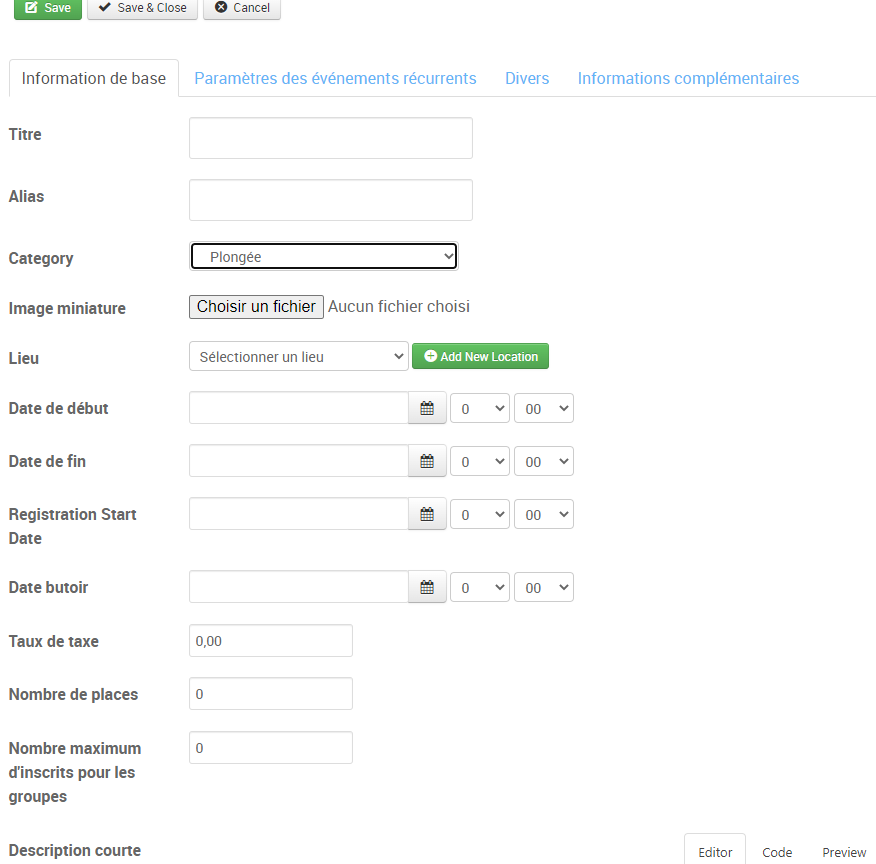Switch the description editor to Code view

click(776, 852)
